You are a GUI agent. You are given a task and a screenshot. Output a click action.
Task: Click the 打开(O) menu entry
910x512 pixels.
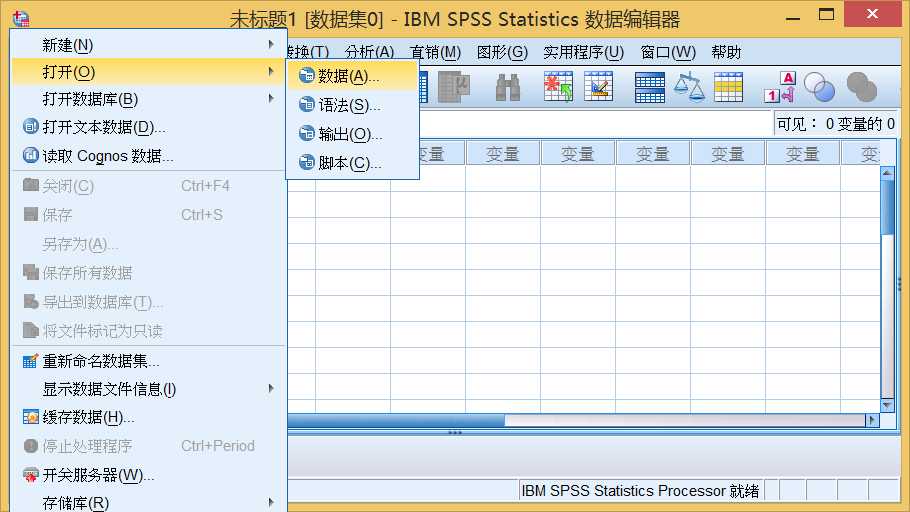point(149,72)
